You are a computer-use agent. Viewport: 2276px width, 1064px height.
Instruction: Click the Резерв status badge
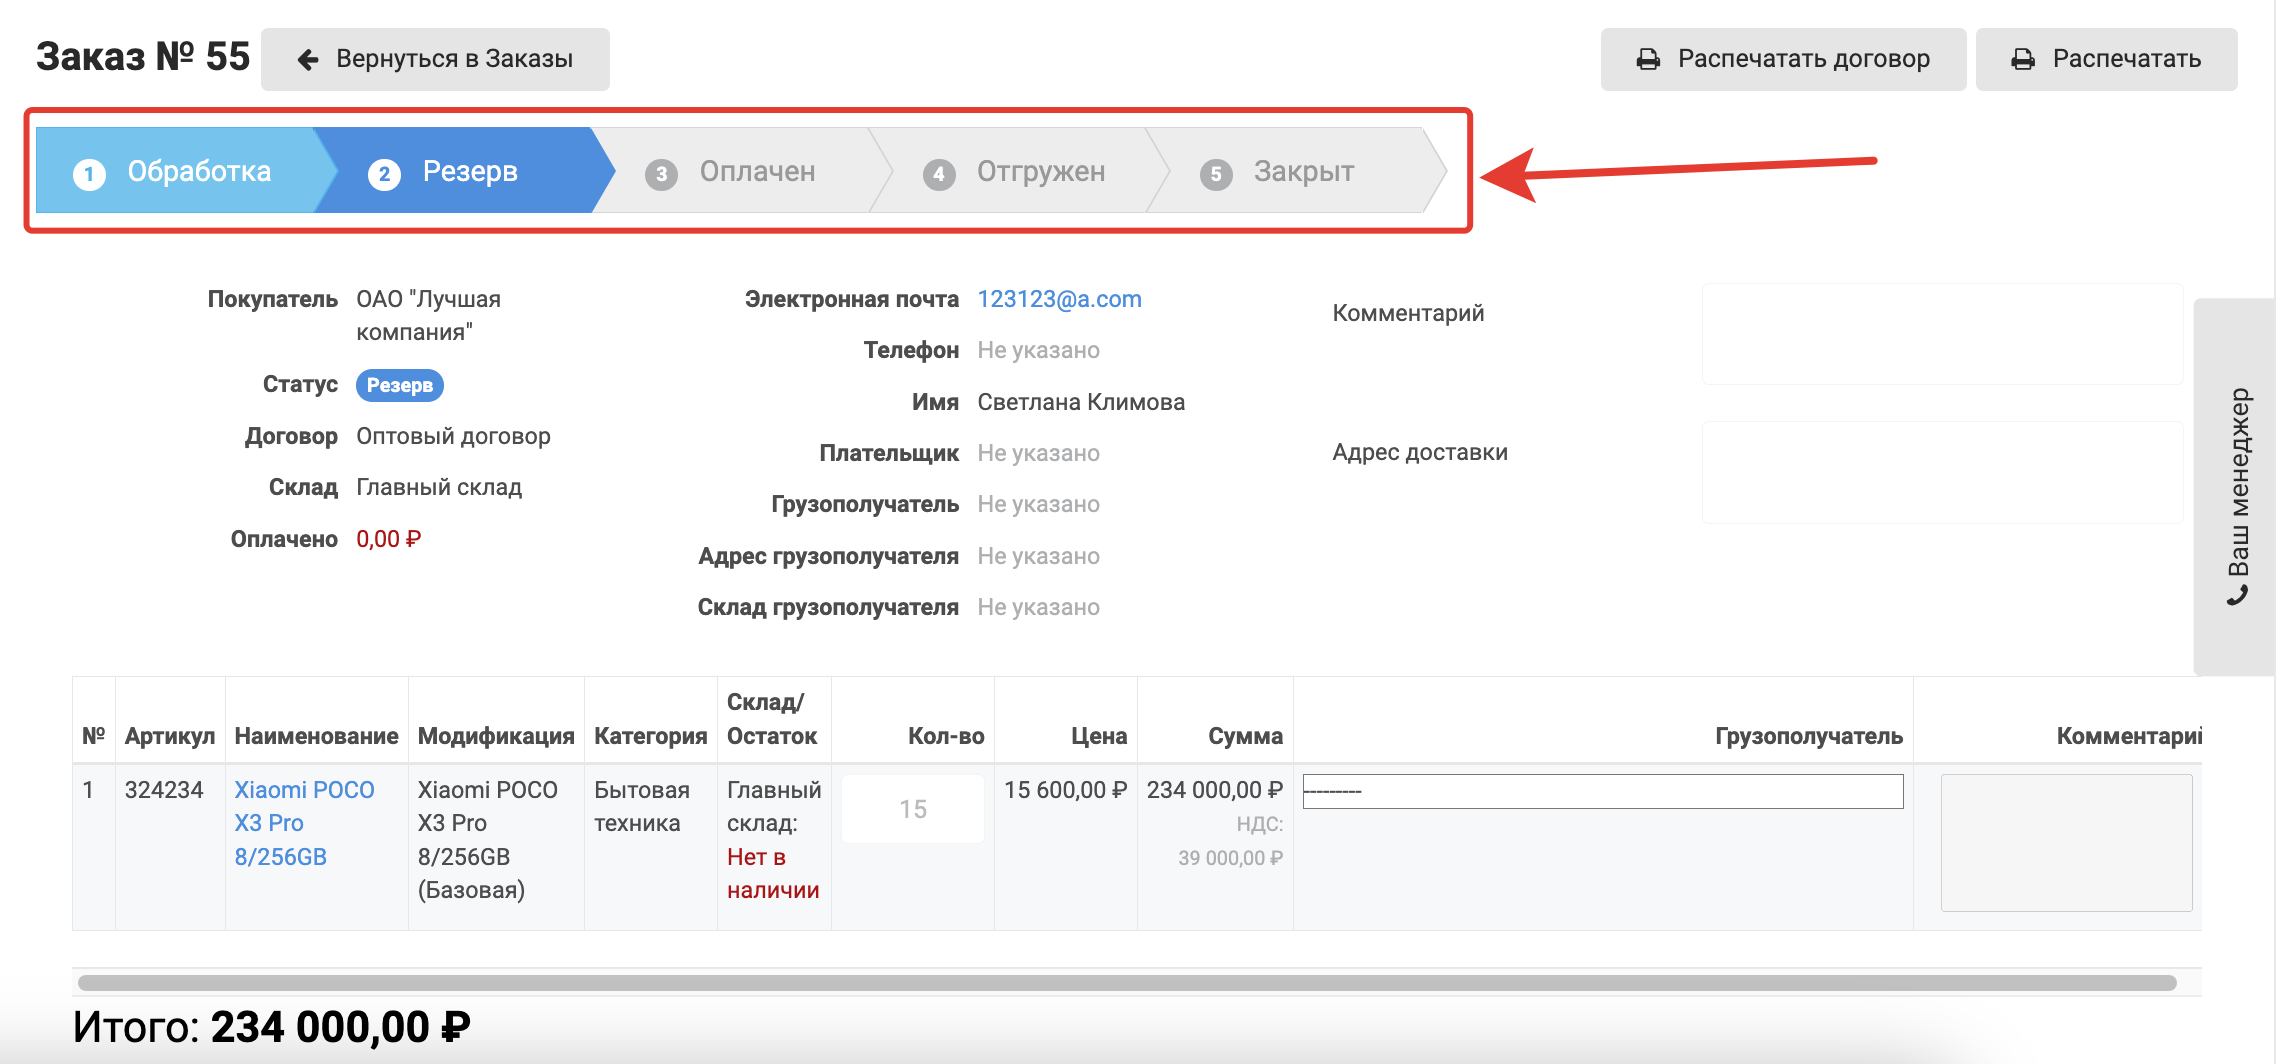coord(399,385)
